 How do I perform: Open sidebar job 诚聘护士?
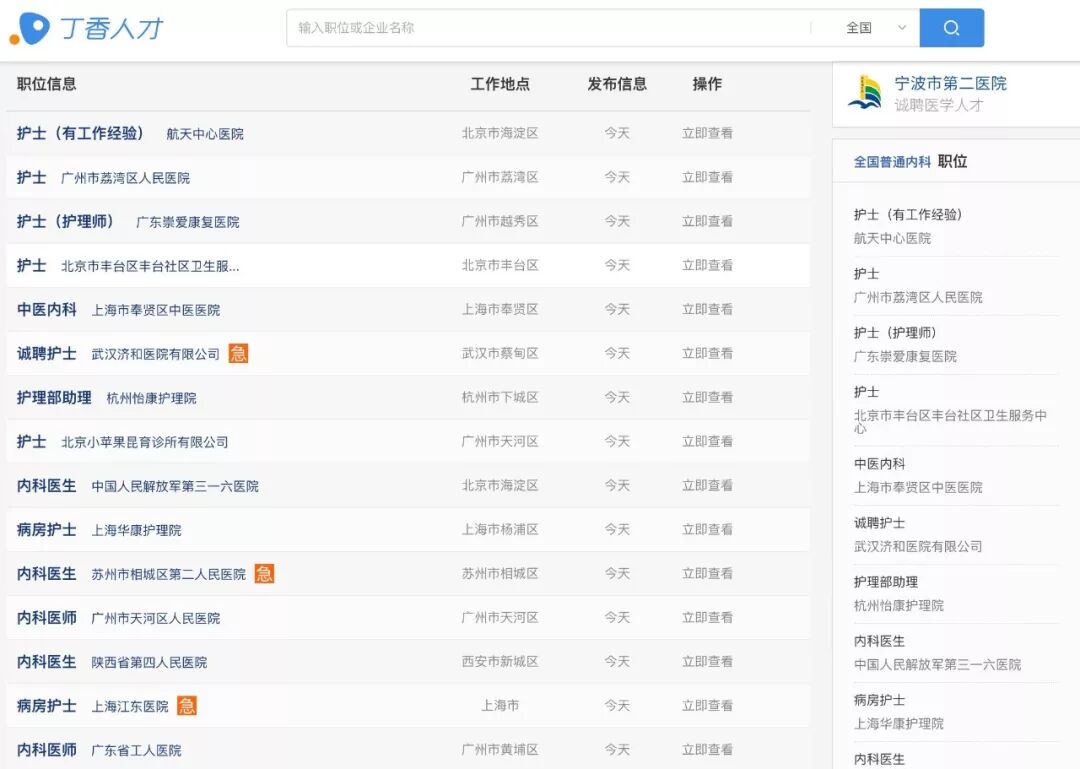click(x=880, y=523)
